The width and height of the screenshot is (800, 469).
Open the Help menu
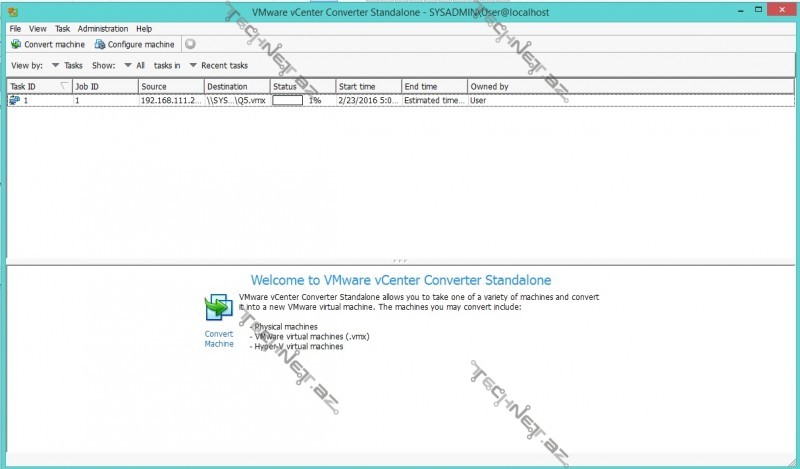(144, 29)
